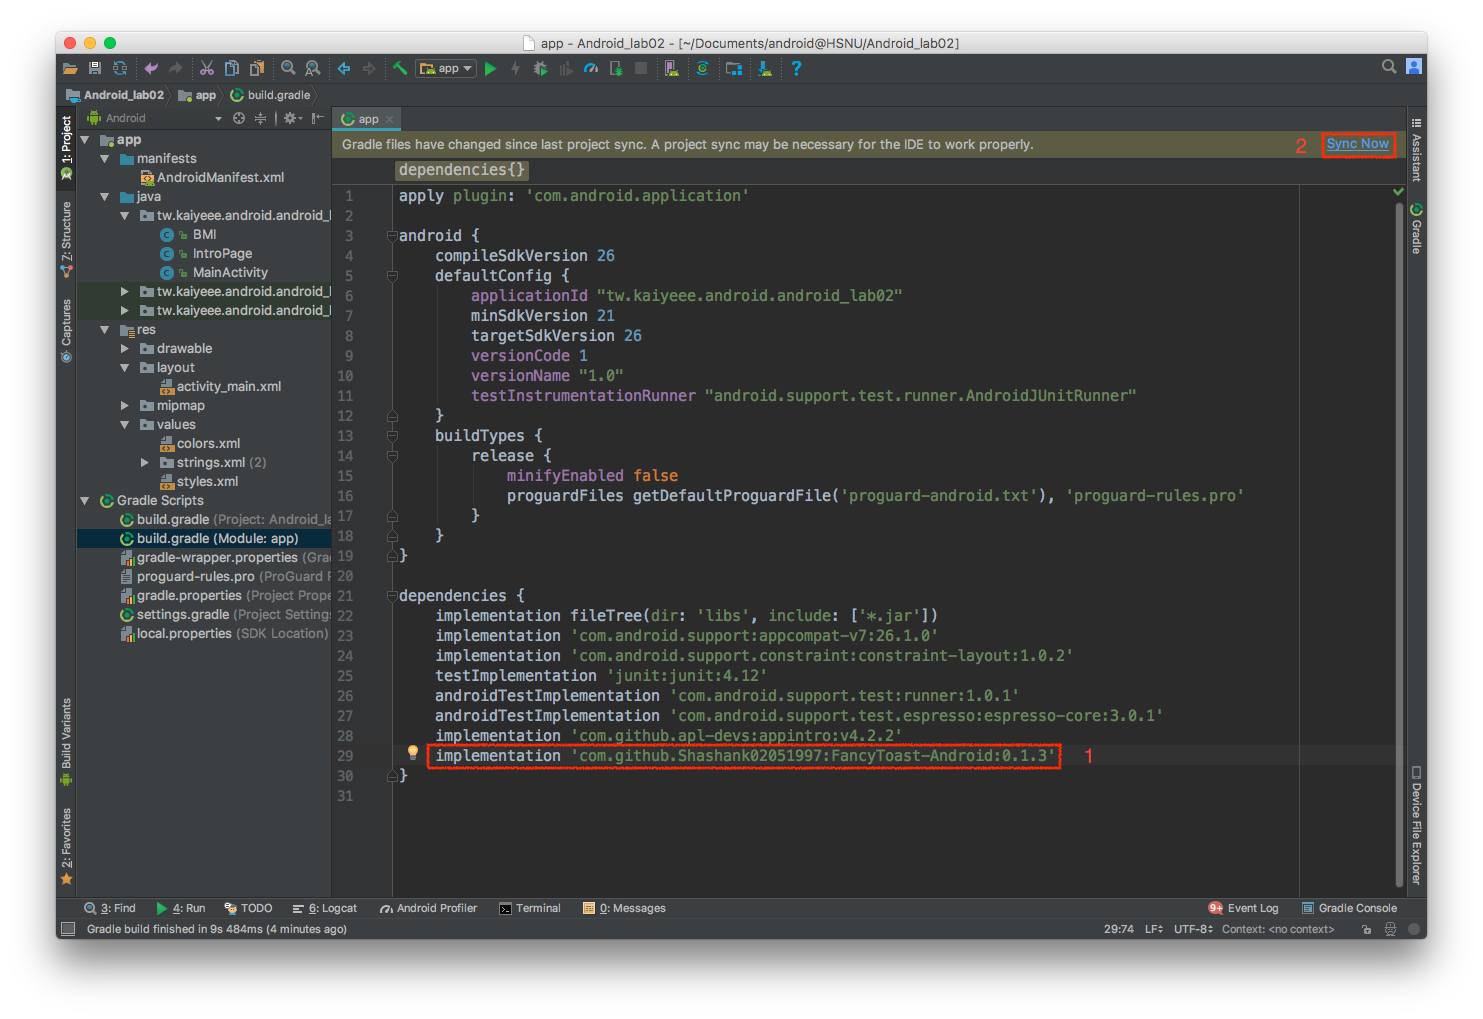Collapse the java folder in project tree
Screen dimensions: 1483x1019
point(105,196)
